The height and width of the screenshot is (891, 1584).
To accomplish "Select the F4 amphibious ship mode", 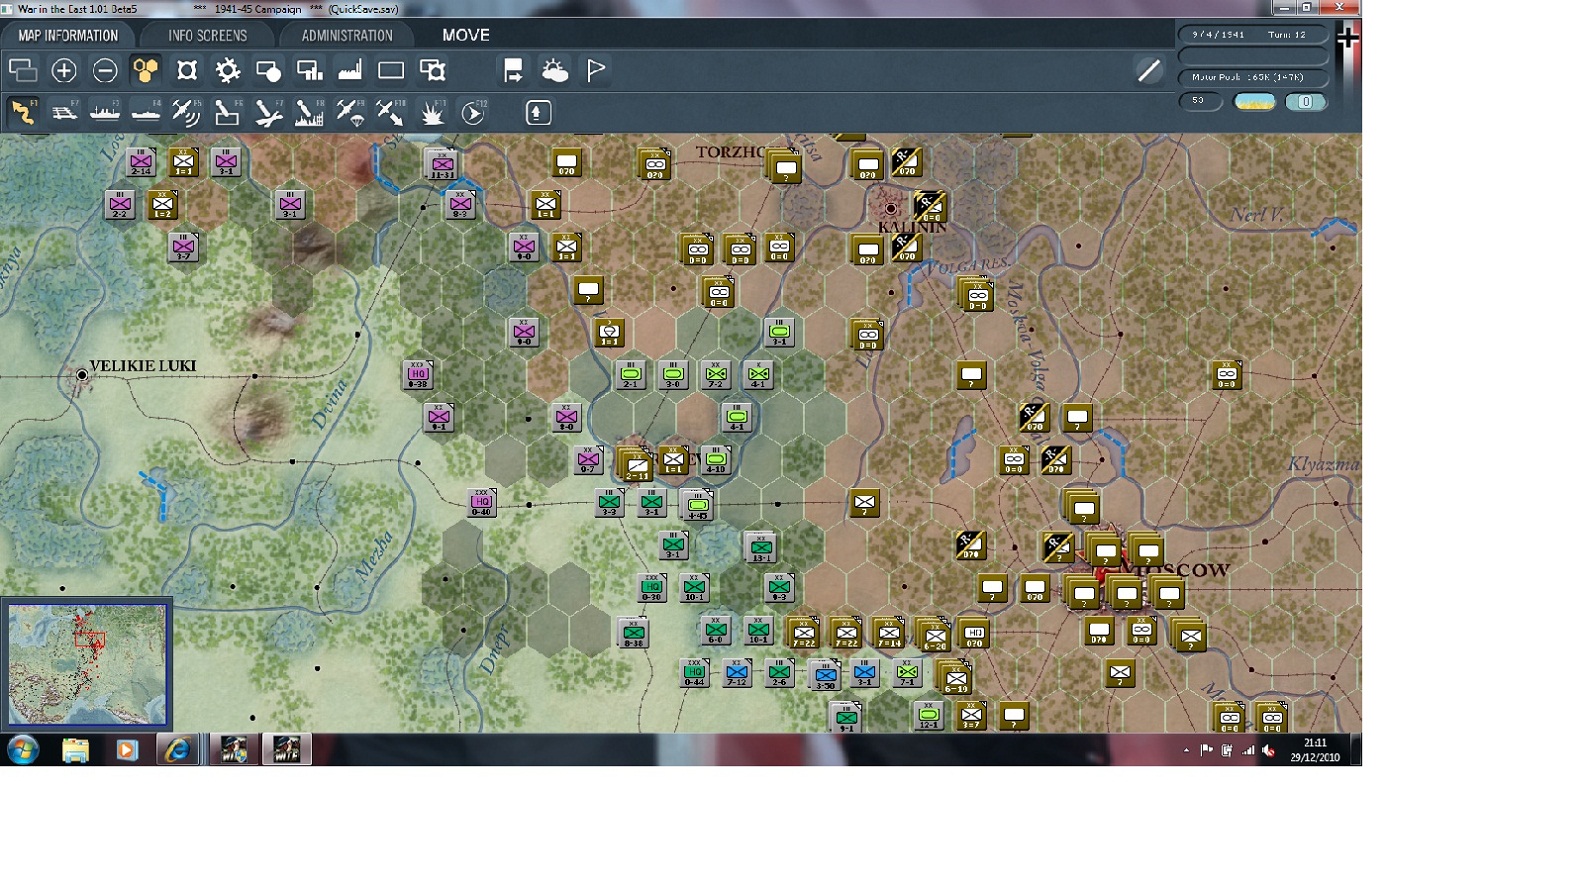I will click(146, 112).
